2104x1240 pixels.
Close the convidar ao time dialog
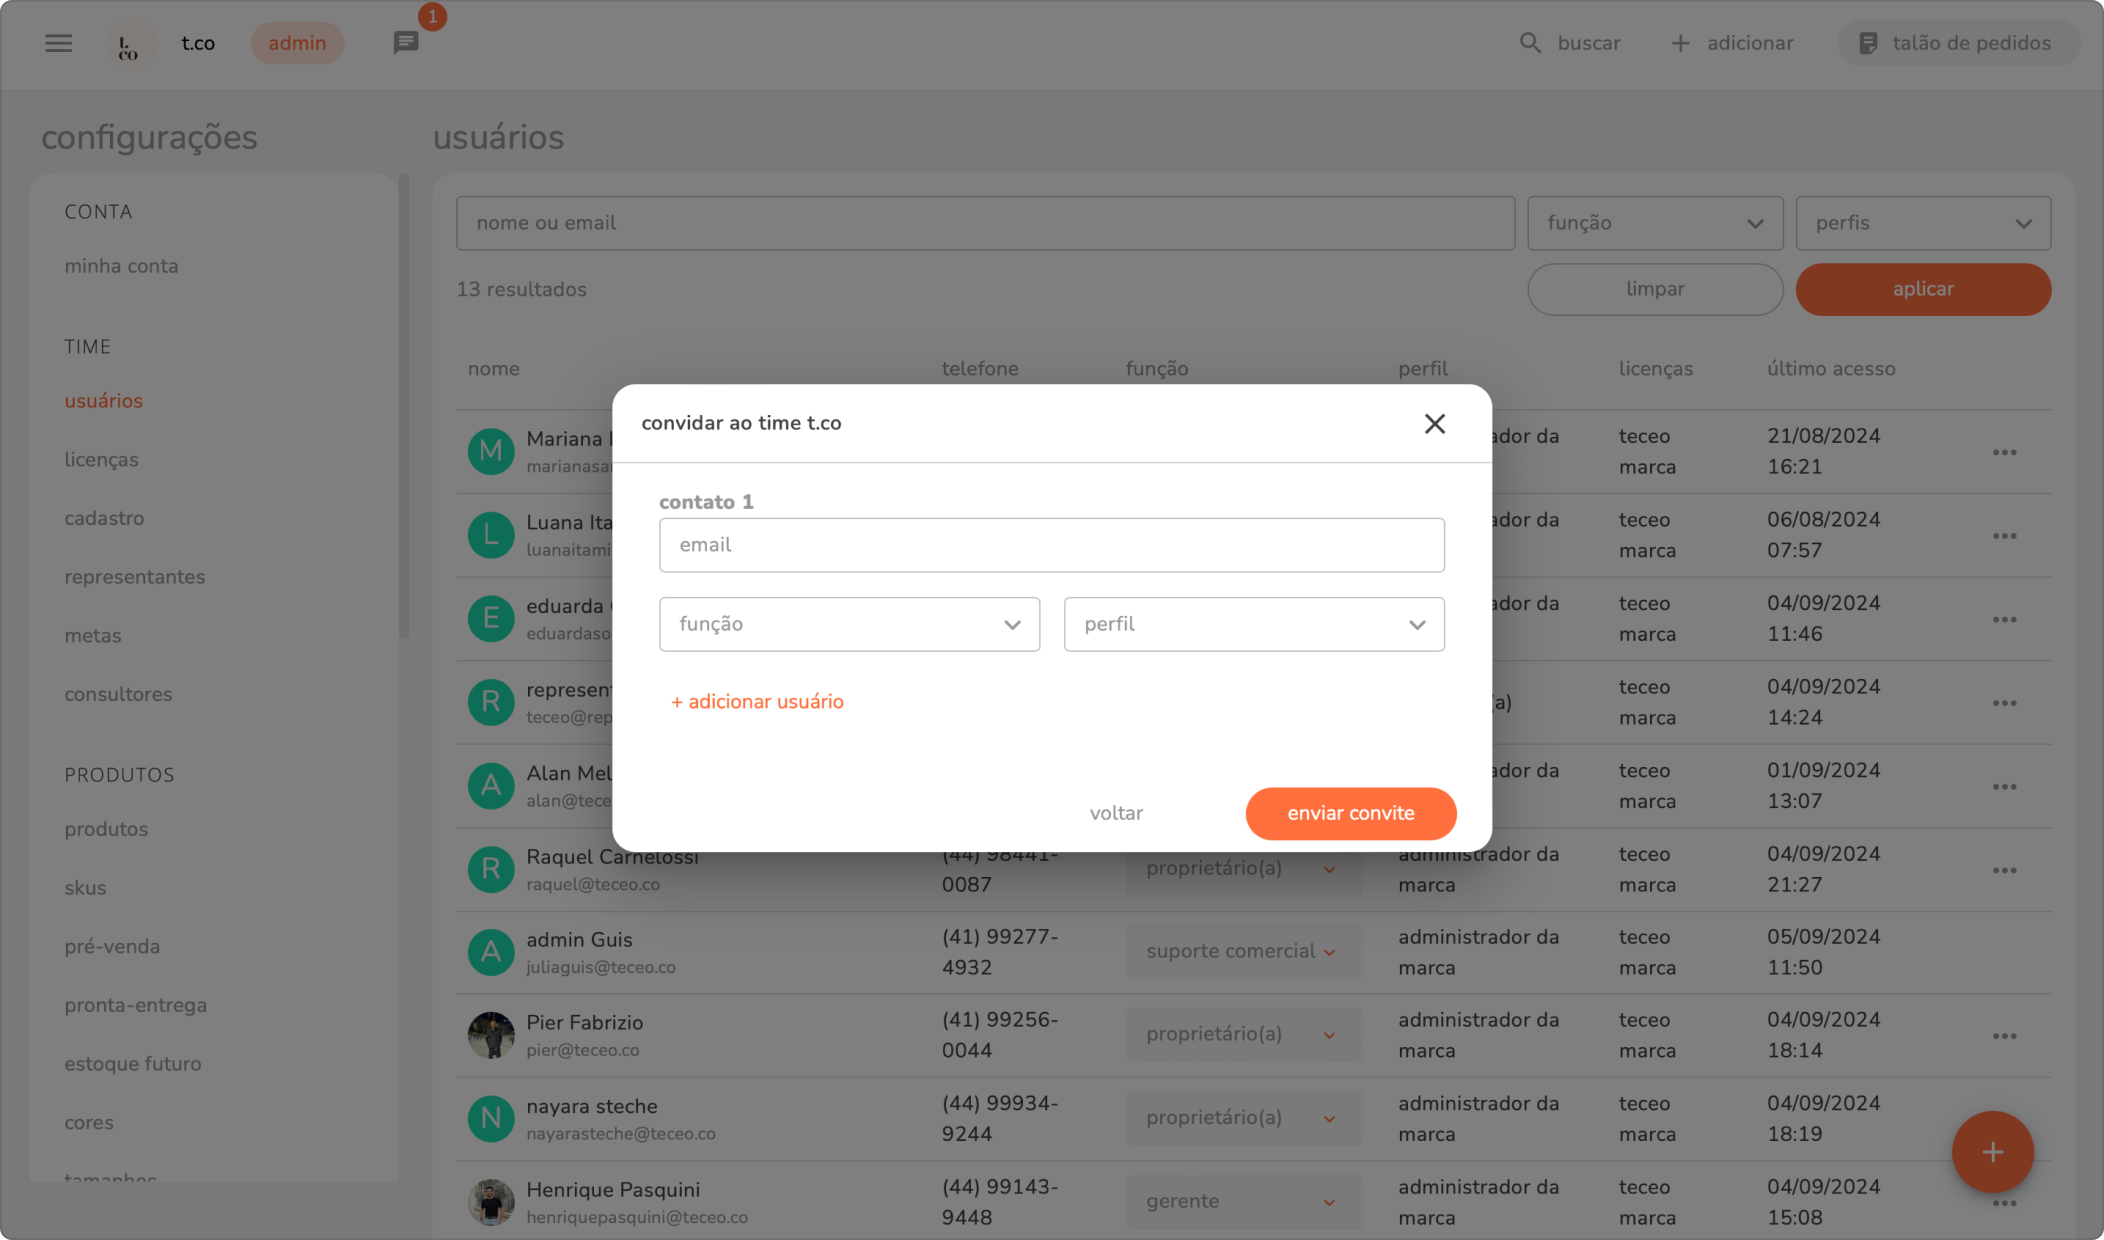click(x=1434, y=424)
